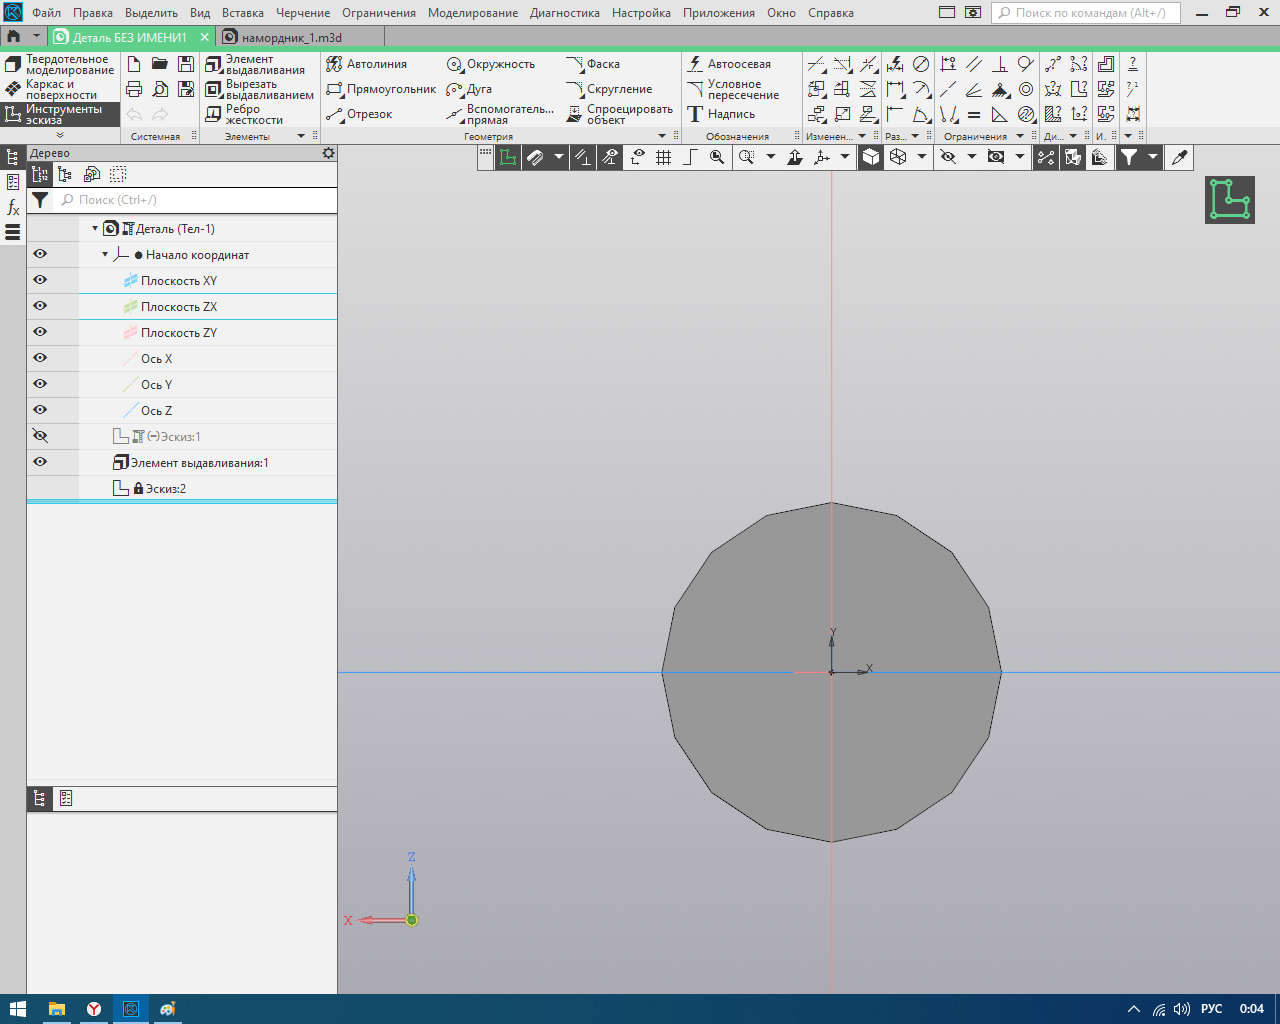Click the auto-dimension lightning icon

(x=895, y=64)
